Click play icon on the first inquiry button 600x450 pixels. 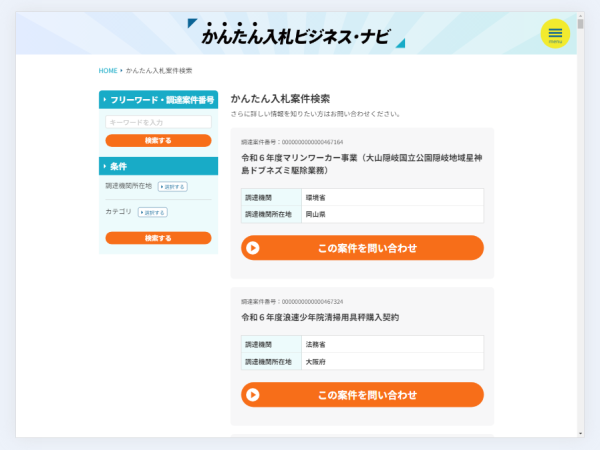tap(253, 248)
